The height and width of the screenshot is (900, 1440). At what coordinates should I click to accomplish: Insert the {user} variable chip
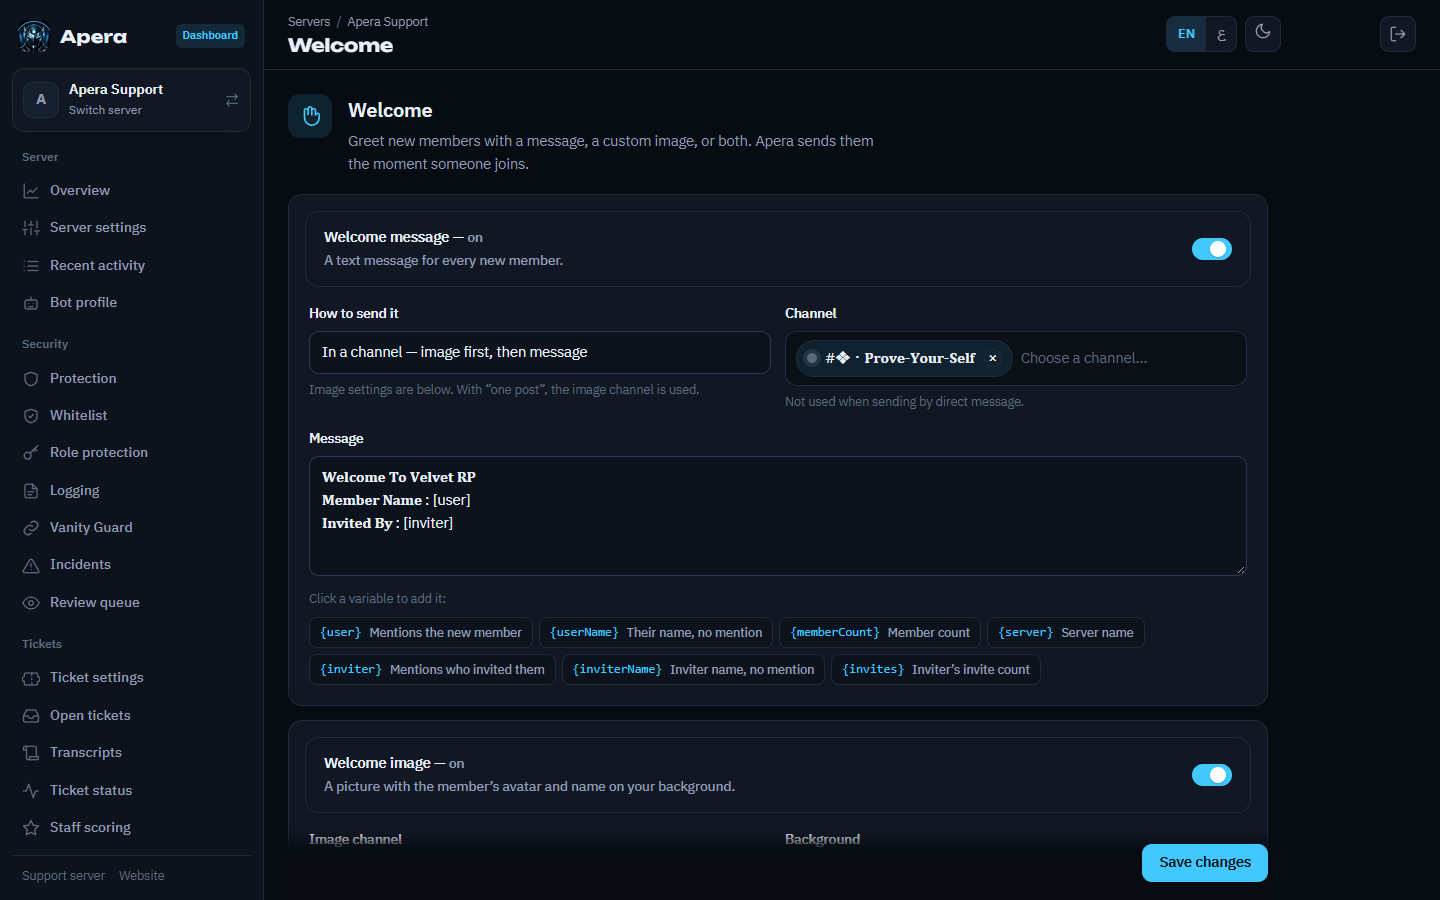tap(421, 633)
